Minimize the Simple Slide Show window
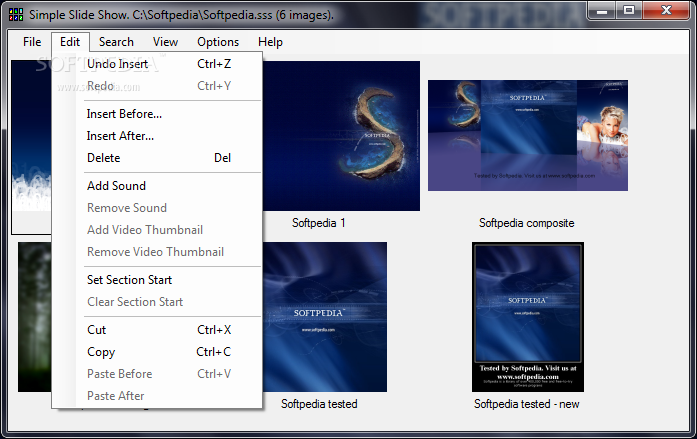Viewport: 697px width, 439px height. click(x=602, y=11)
